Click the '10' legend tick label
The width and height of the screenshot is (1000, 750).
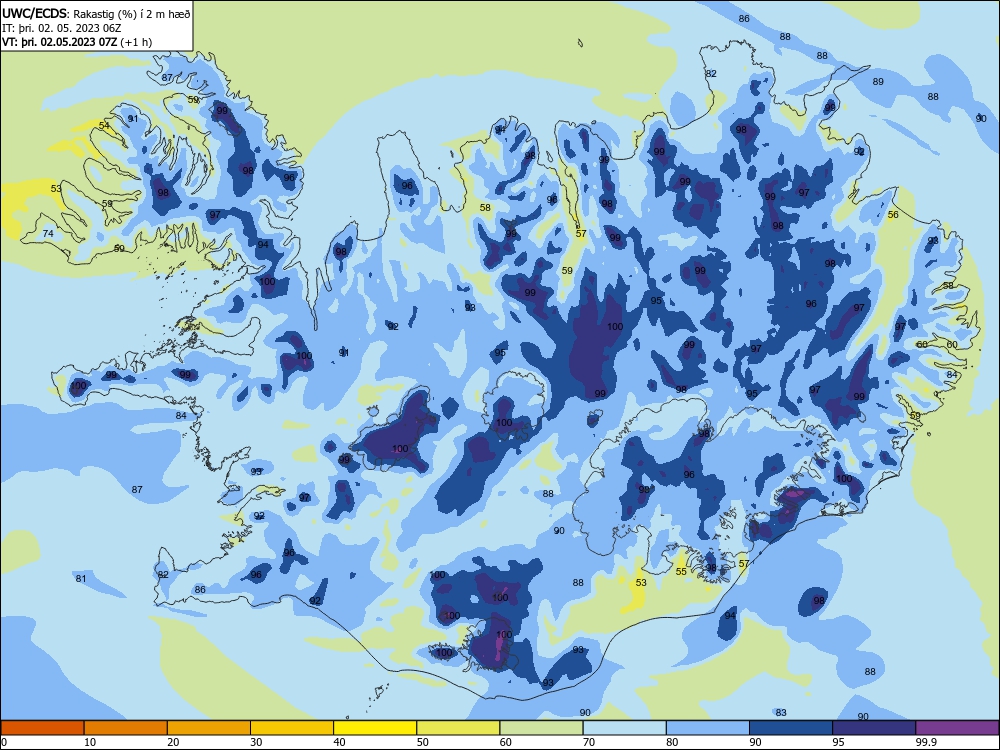(90, 742)
